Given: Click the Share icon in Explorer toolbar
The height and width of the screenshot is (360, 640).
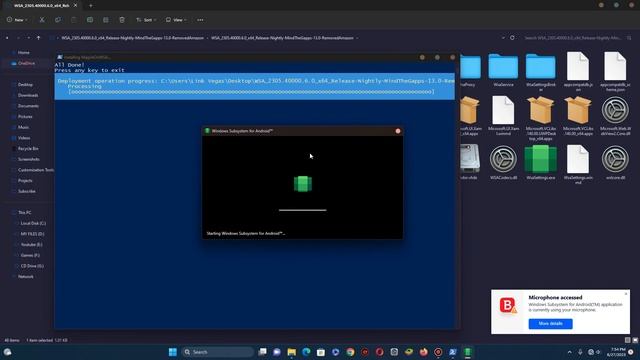Looking at the screenshot, I should click(106, 20).
